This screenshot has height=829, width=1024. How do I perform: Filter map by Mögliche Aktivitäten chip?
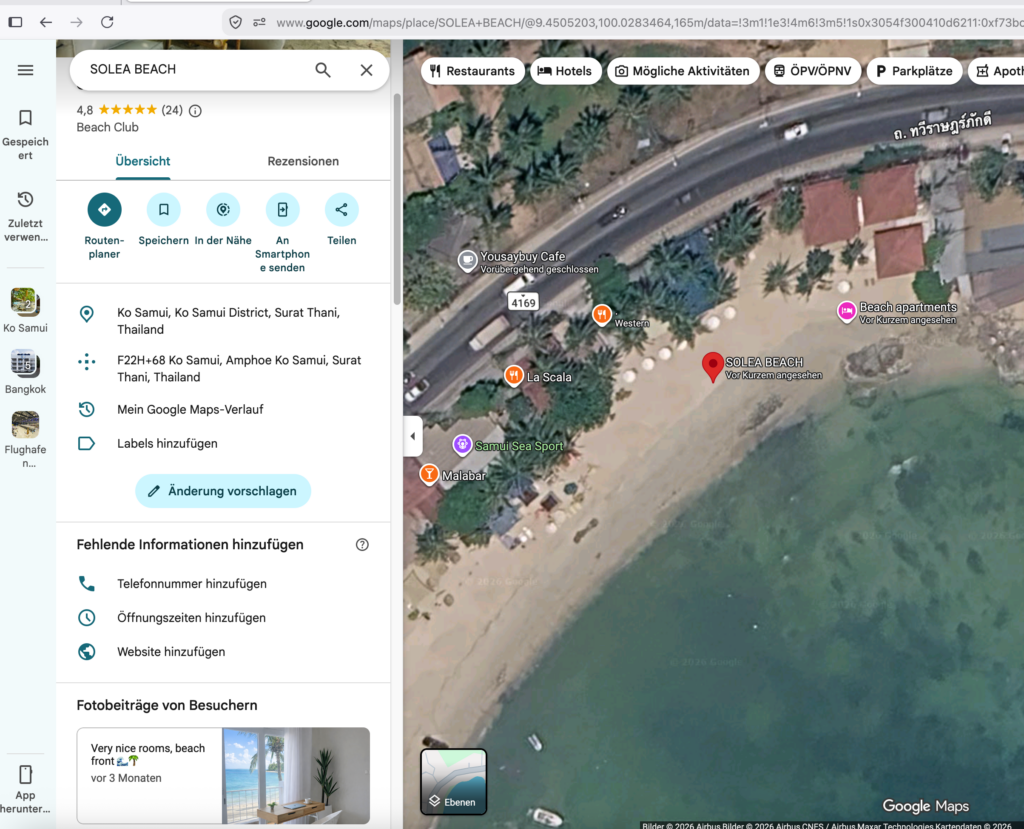coord(683,71)
